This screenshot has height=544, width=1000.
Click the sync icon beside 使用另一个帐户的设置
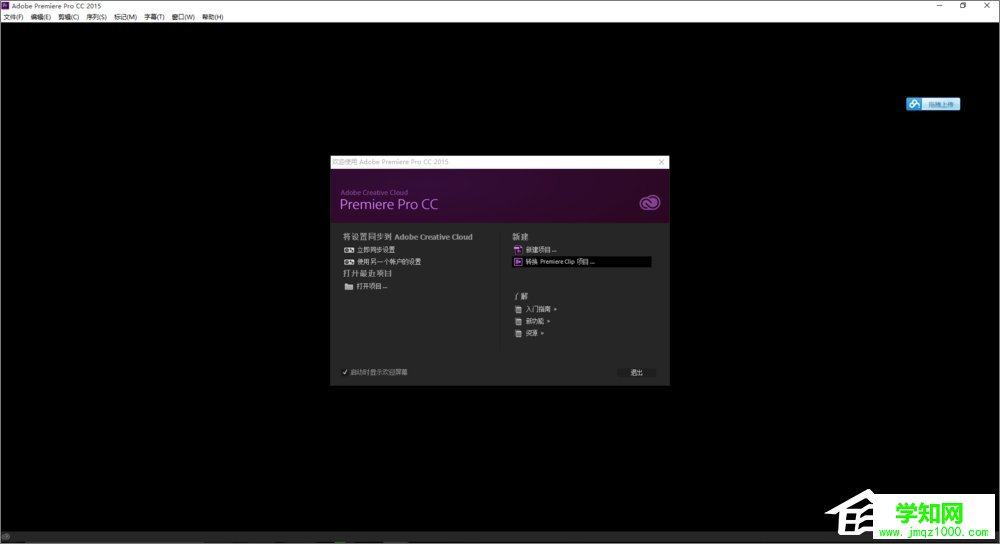349,262
